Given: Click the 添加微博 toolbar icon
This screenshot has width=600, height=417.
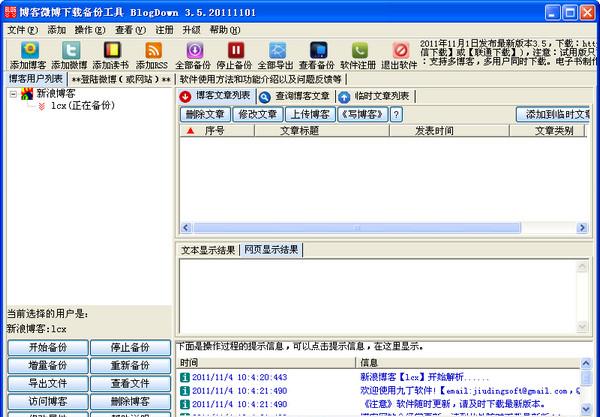Looking at the screenshot, I should (x=71, y=50).
